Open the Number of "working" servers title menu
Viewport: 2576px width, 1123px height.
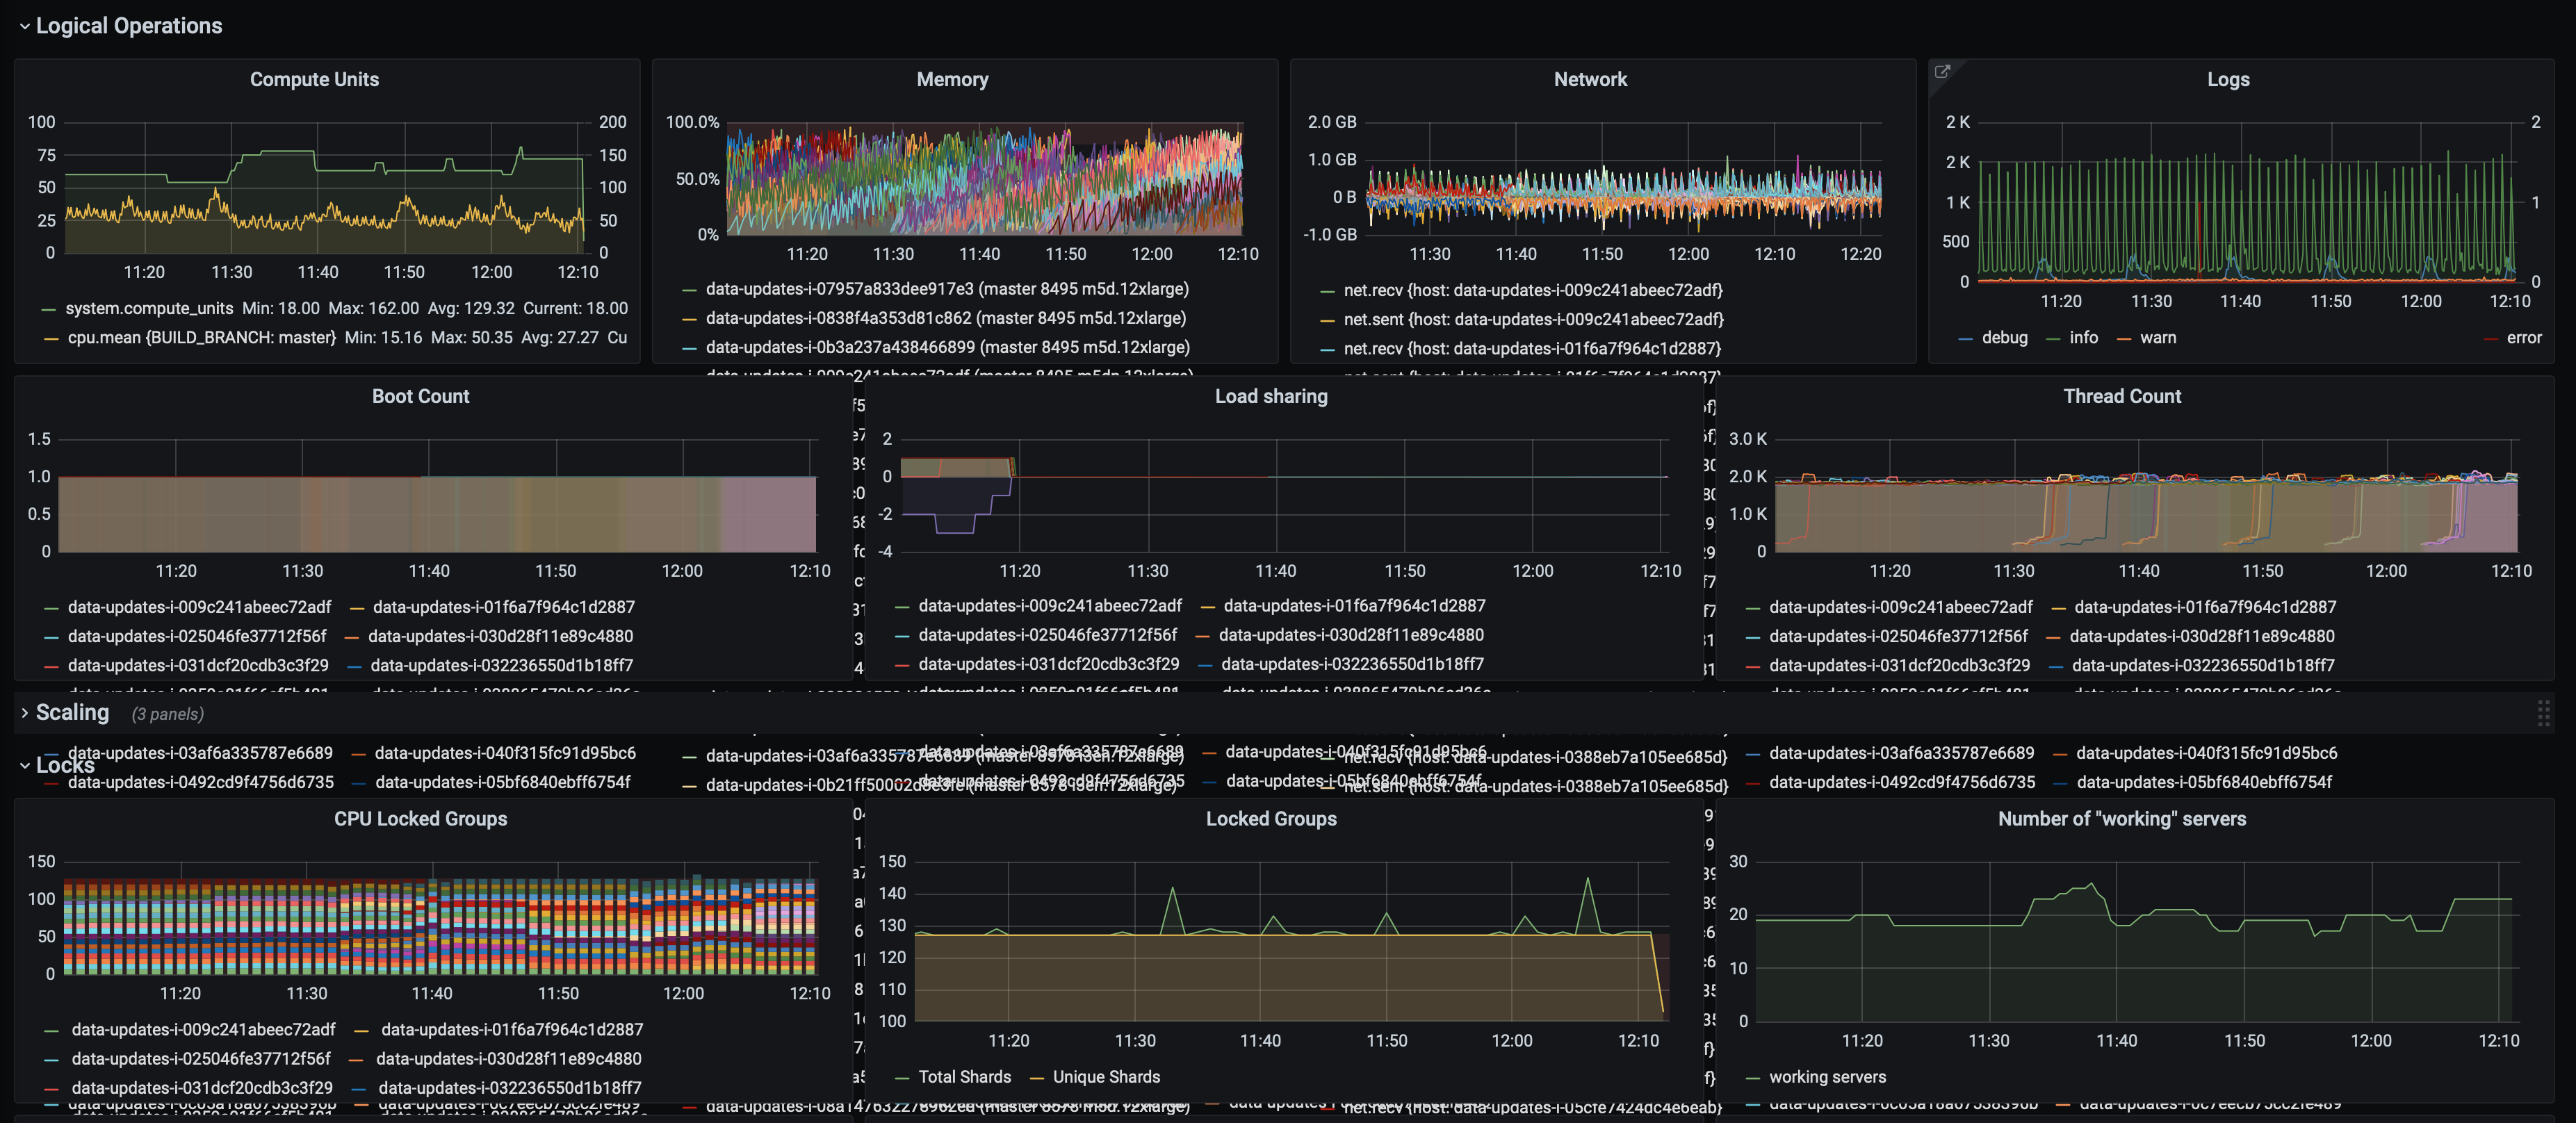tap(2122, 818)
